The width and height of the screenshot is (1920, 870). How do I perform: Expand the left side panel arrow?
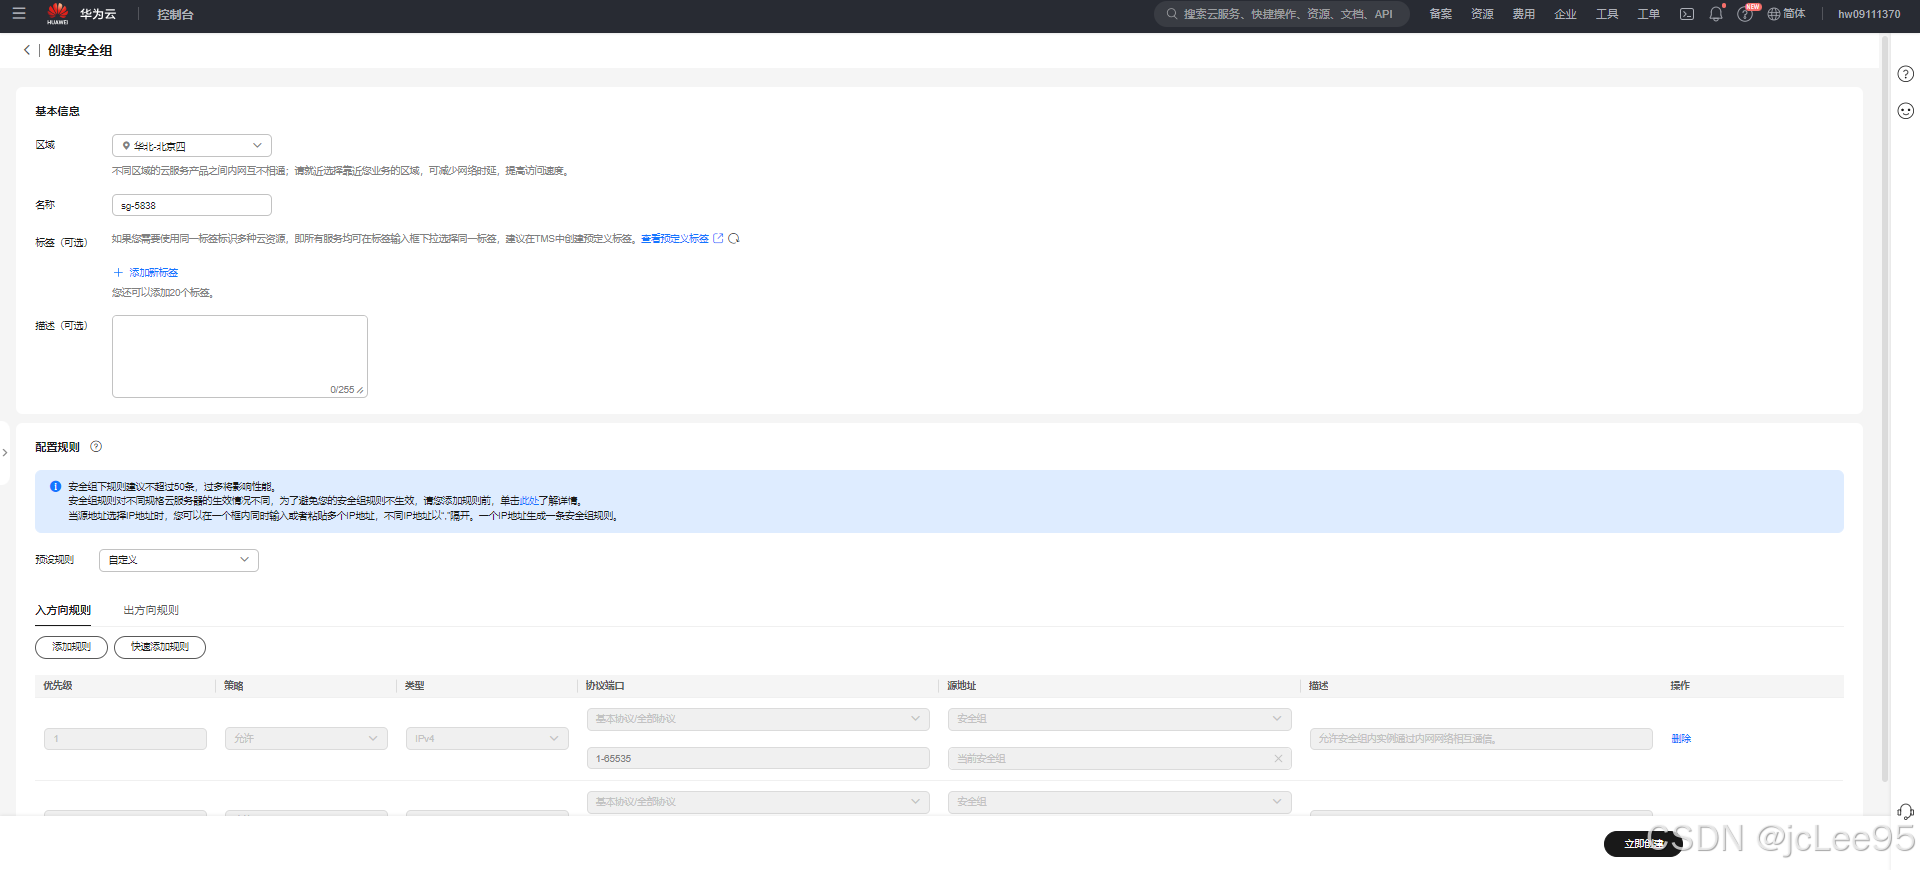(x=5, y=453)
